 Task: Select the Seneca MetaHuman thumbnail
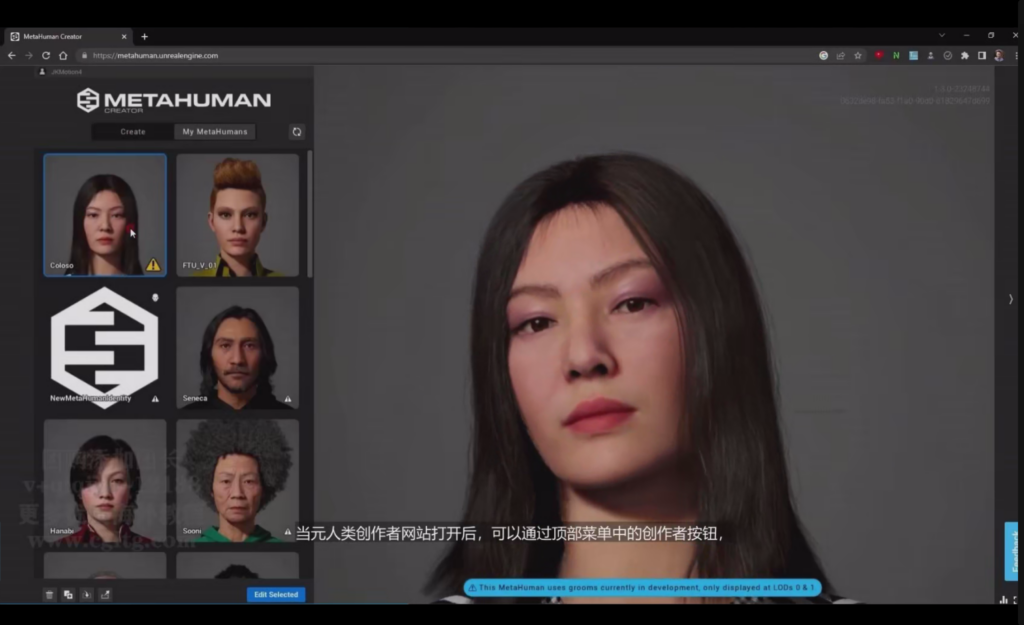pyautogui.click(x=238, y=348)
